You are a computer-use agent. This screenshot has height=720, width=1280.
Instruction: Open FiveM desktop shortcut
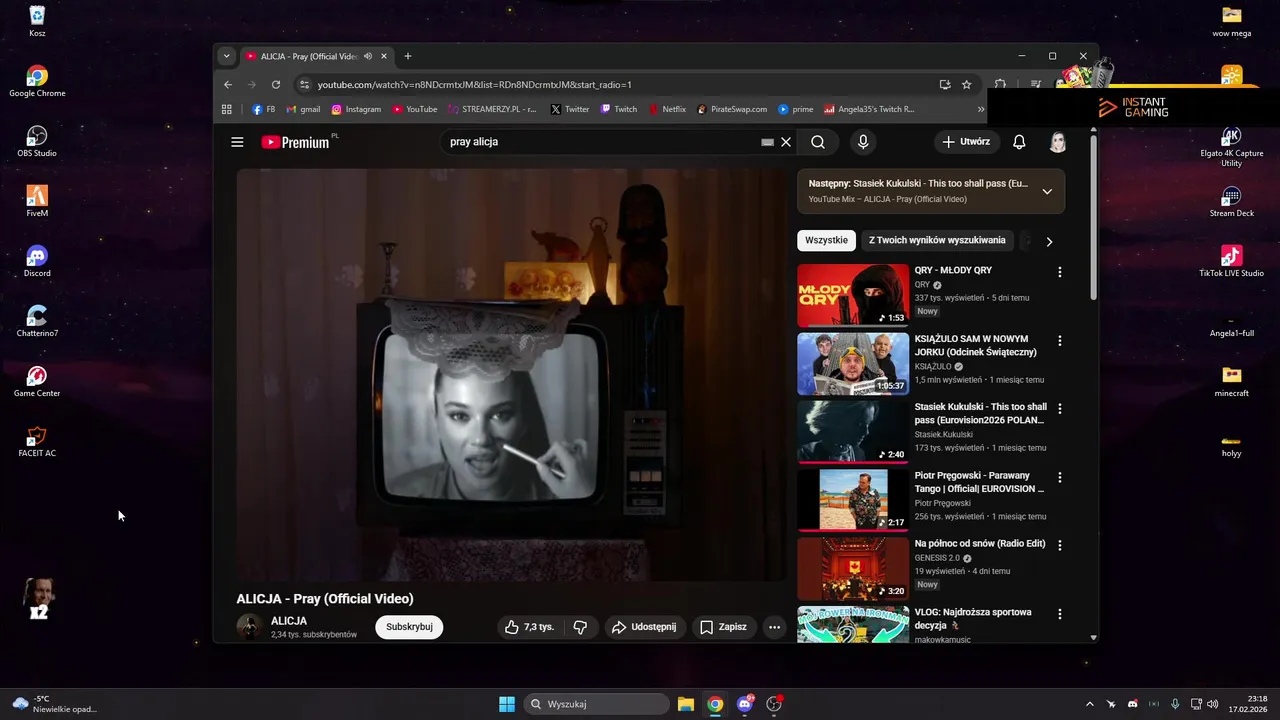click(37, 201)
